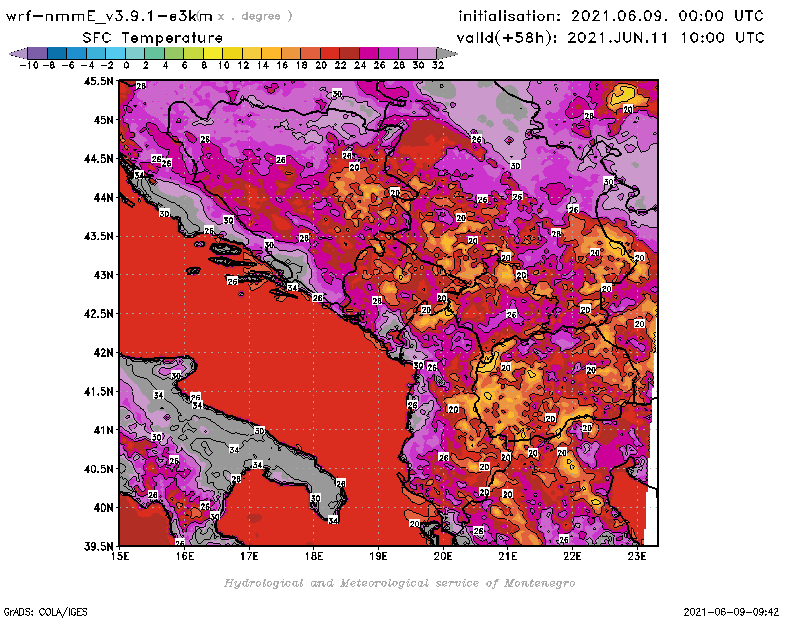
Task: Click the 'Hydrological and Meteorological service of Montenegro' caption
Action: click(x=399, y=583)
